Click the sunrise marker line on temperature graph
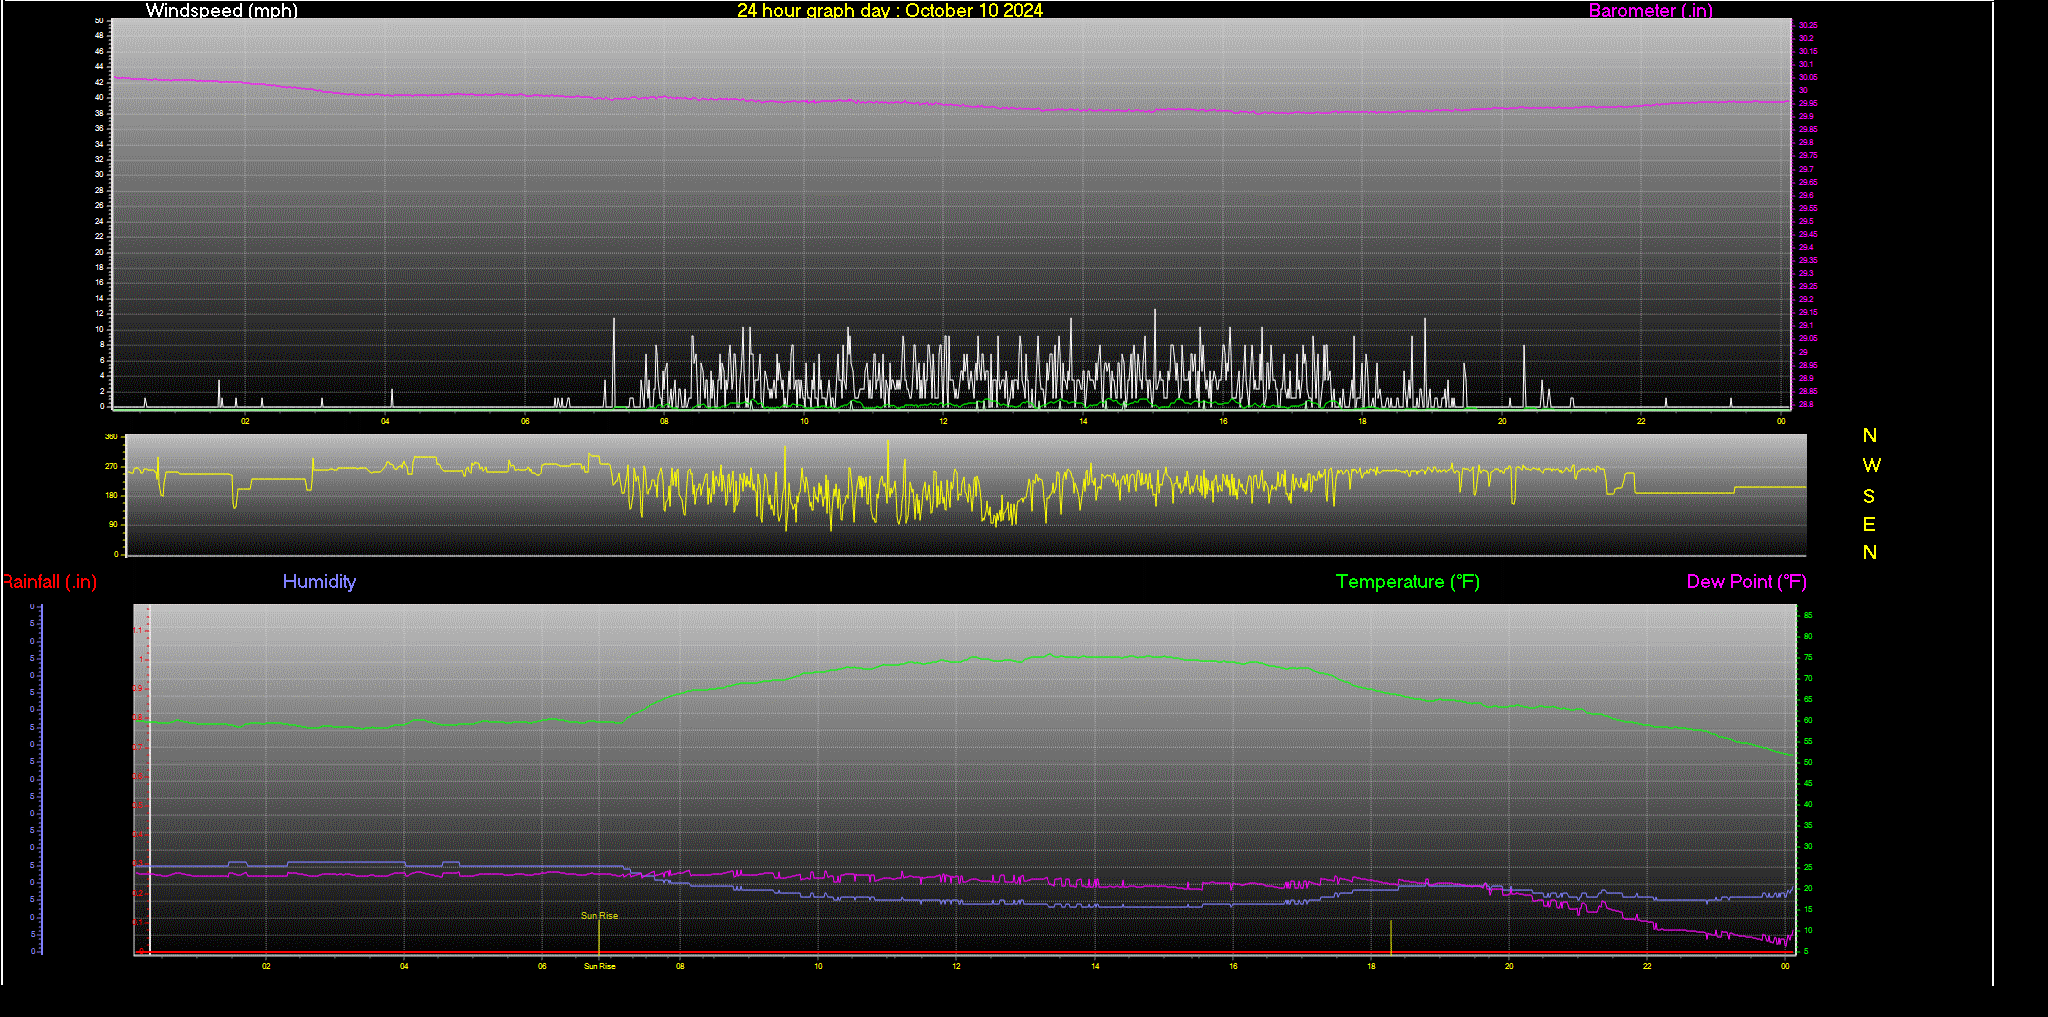Screen dimensions: 2048x1017 pyautogui.click(x=599, y=937)
